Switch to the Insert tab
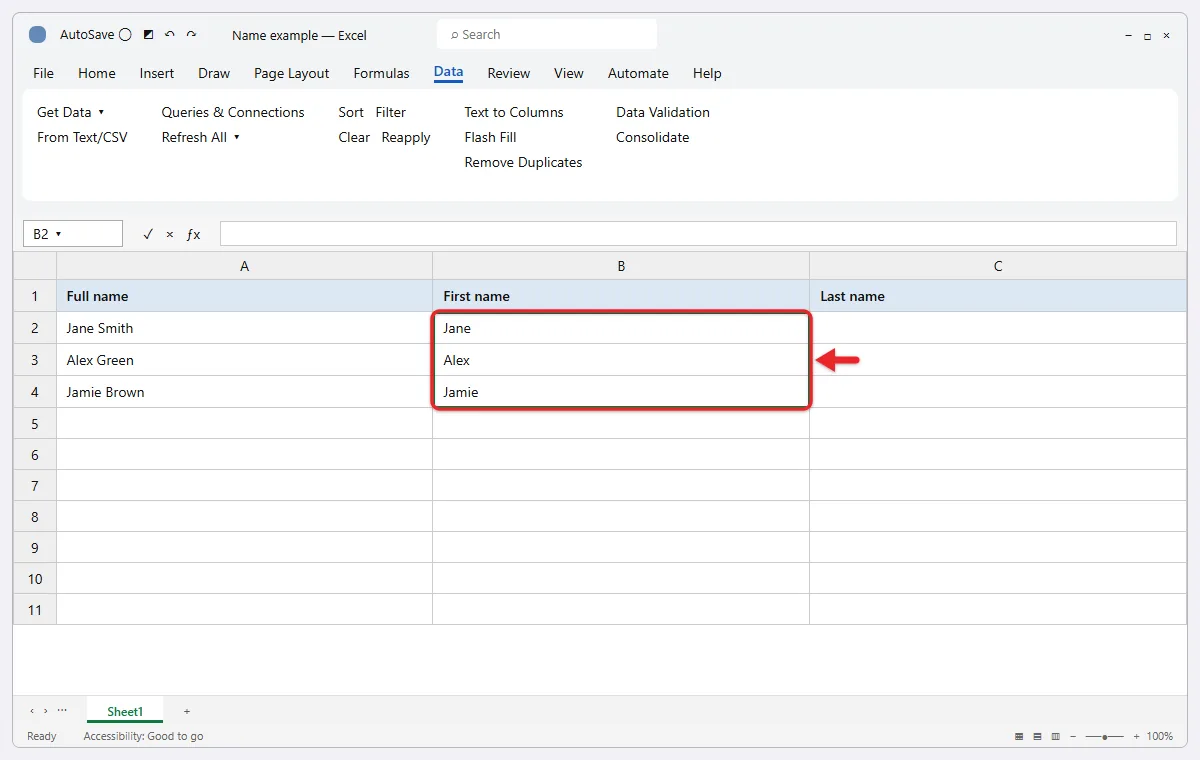 coord(157,73)
